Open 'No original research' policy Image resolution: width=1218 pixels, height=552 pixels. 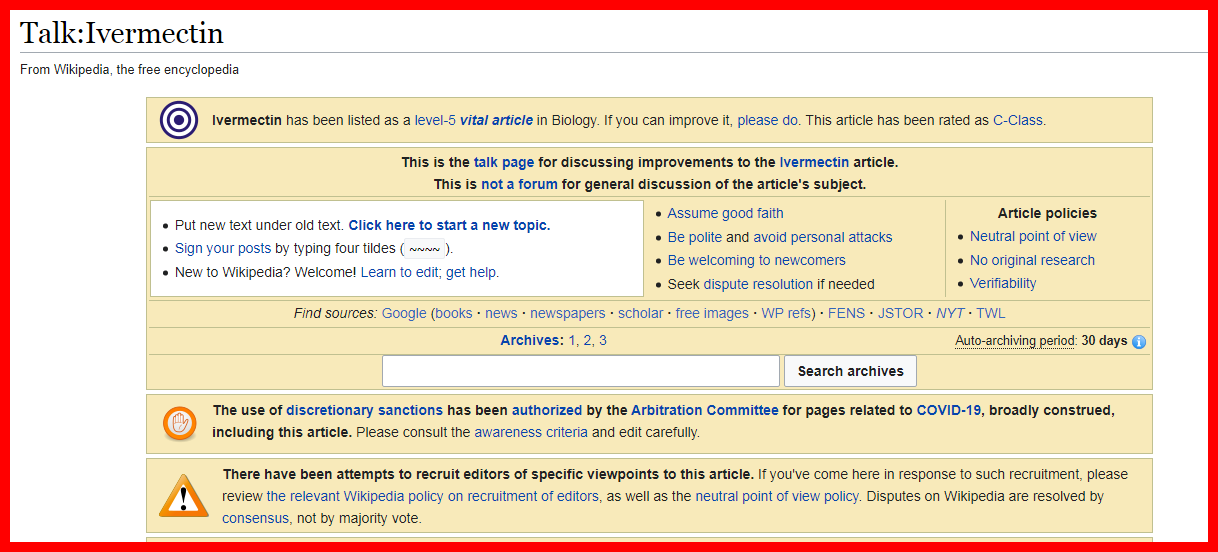point(1032,260)
